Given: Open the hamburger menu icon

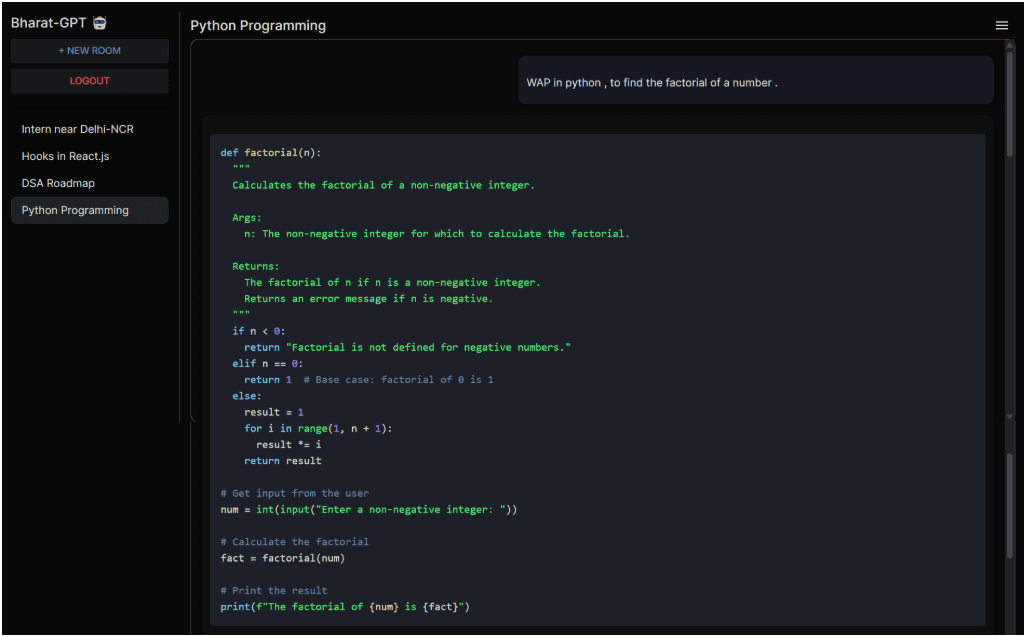Looking at the screenshot, I should [1001, 26].
